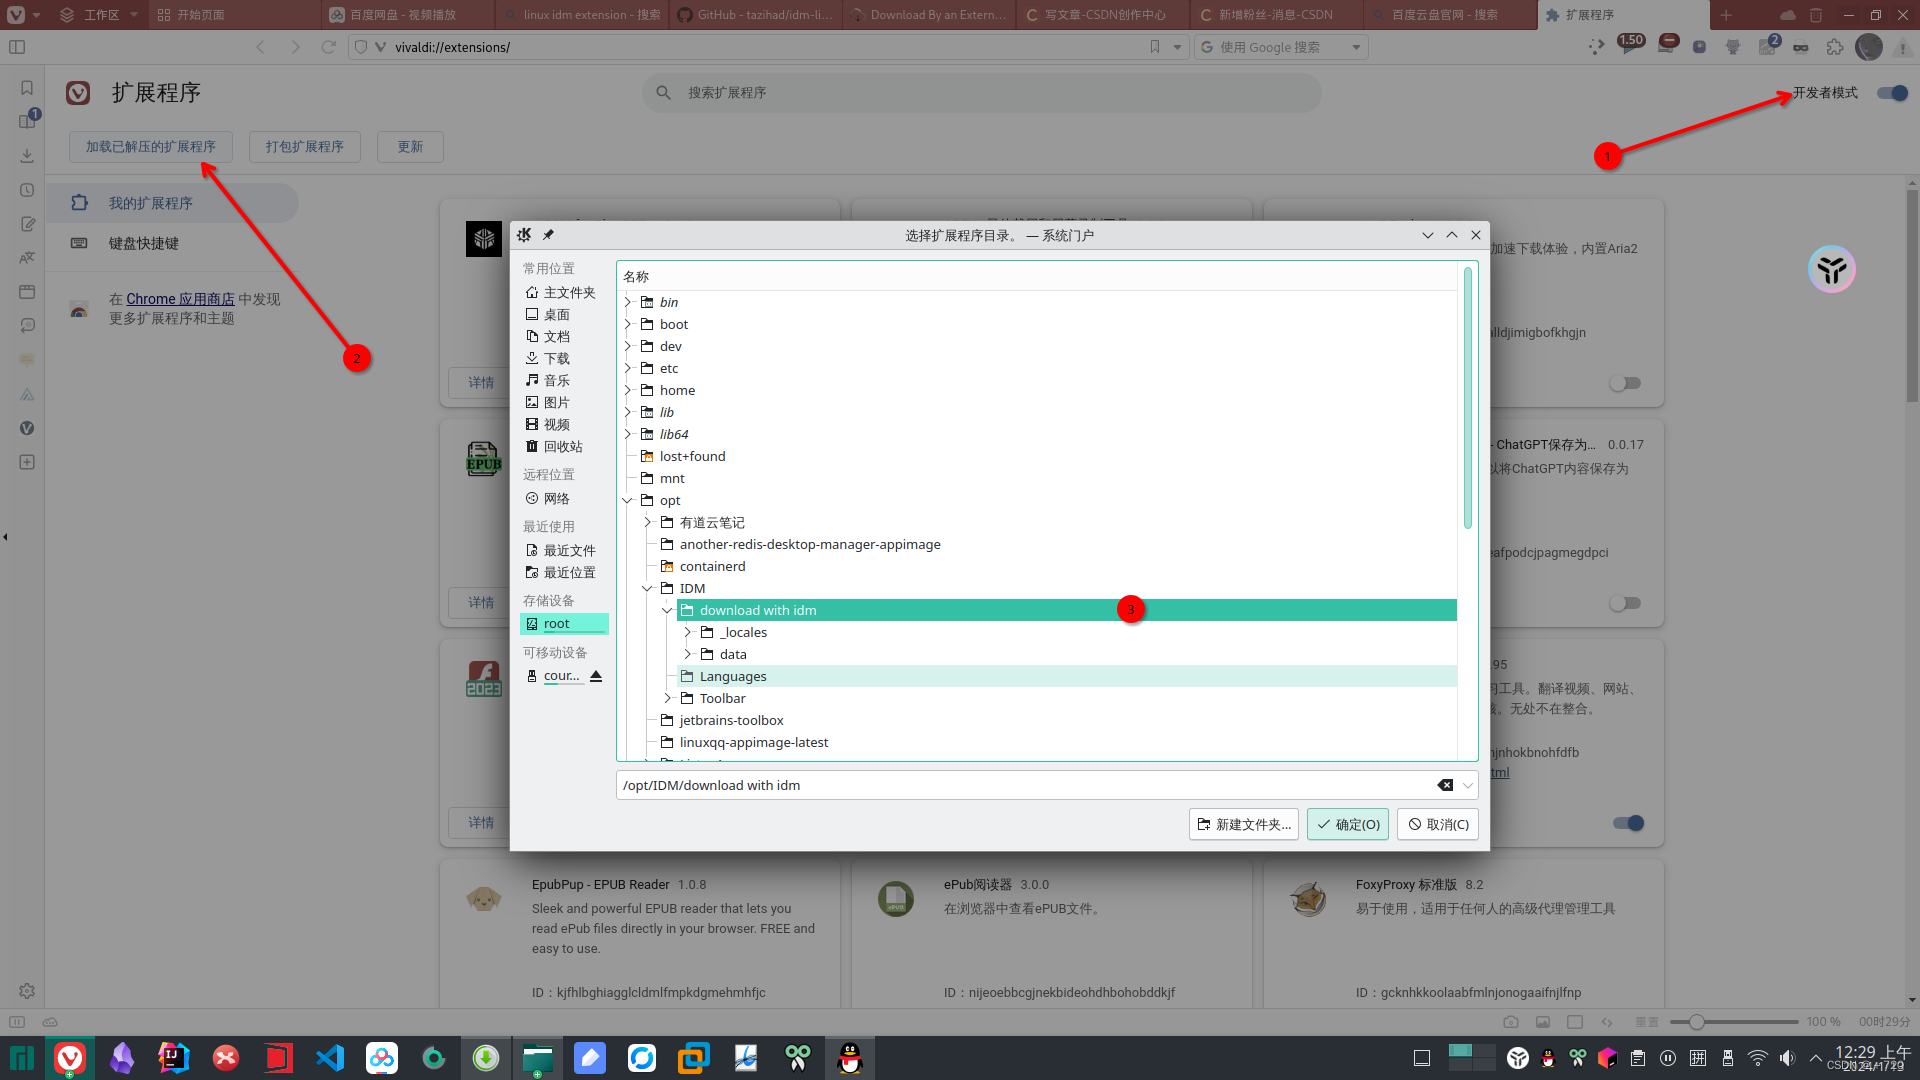Pin the file chooser dialog via pin icon

(x=548, y=235)
